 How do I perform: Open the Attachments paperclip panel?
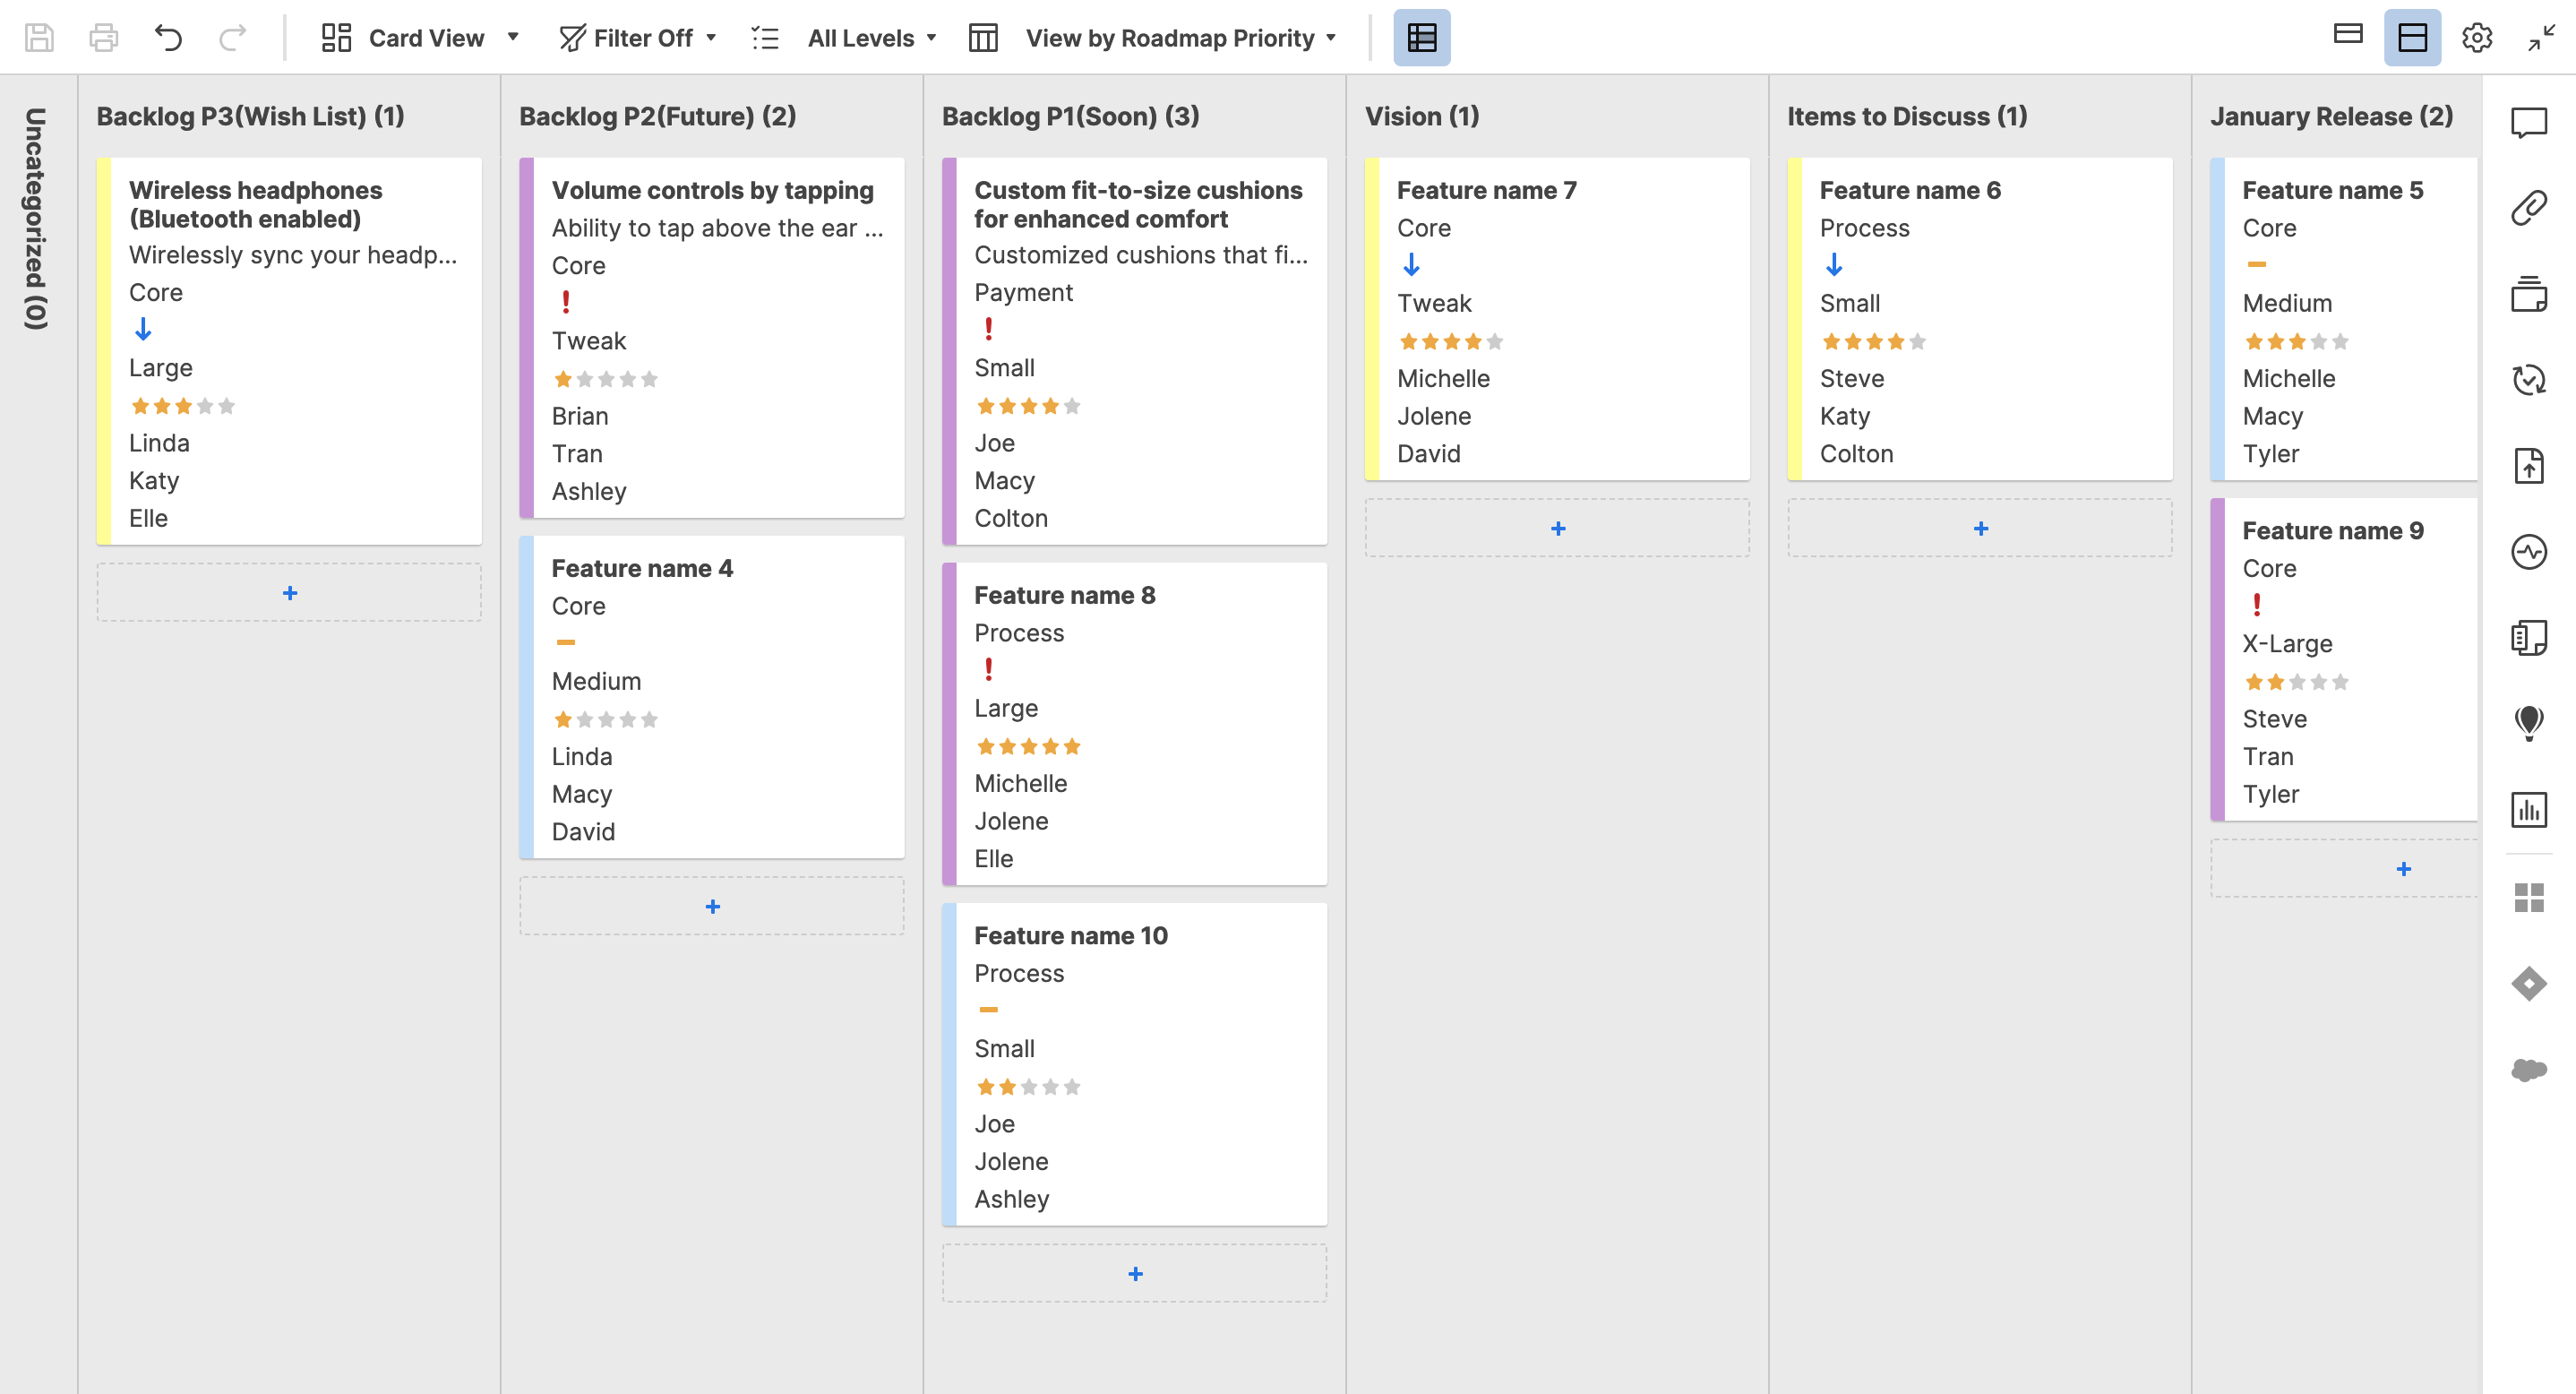[2528, 208]
